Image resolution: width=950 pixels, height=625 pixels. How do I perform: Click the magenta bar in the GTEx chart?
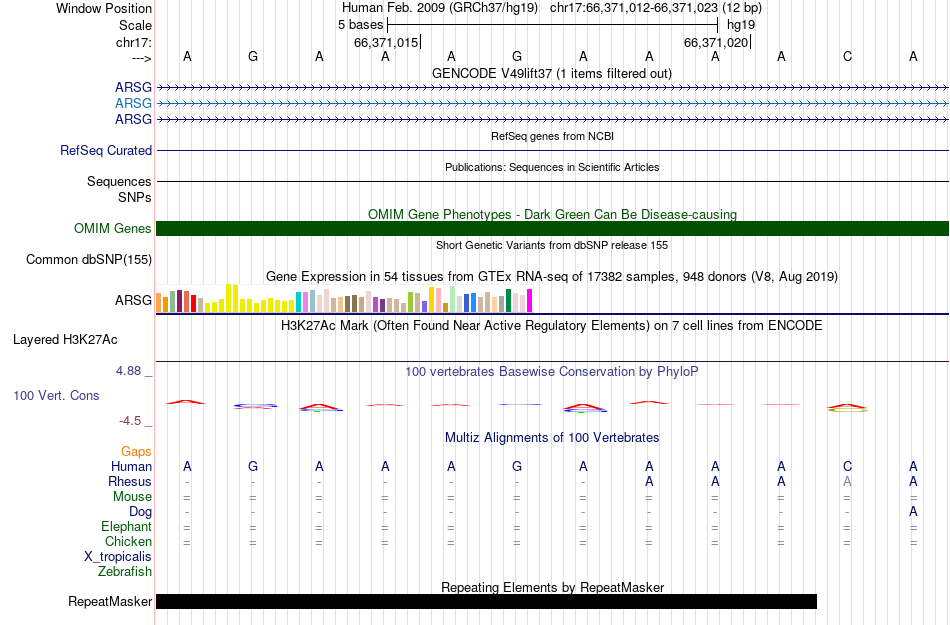529,301
